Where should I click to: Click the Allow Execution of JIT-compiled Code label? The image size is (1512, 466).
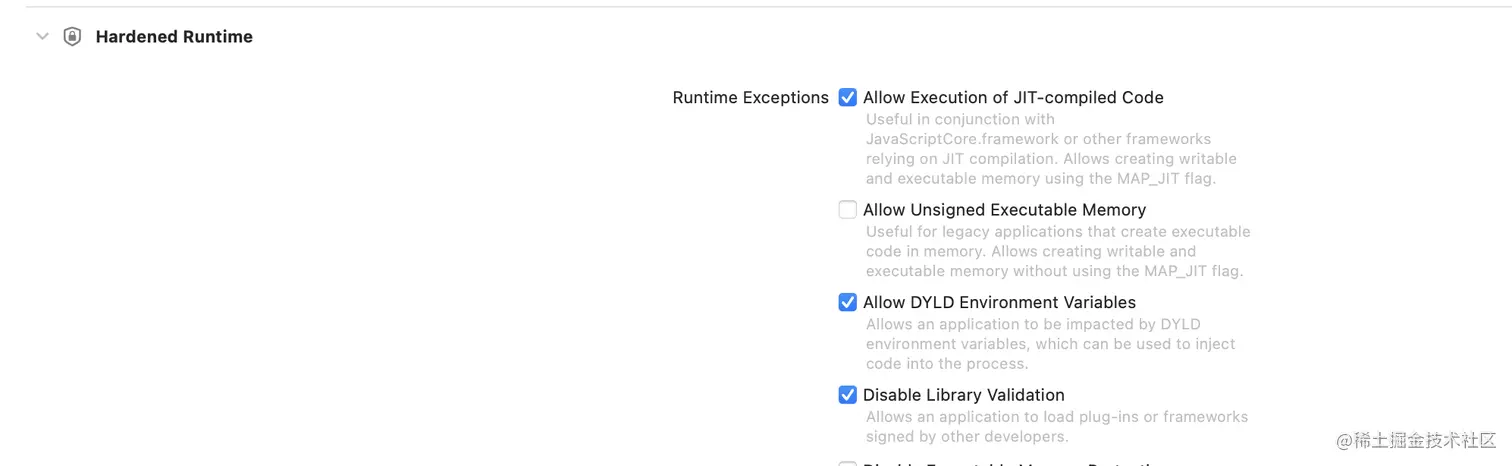(x=1012, y=98)
